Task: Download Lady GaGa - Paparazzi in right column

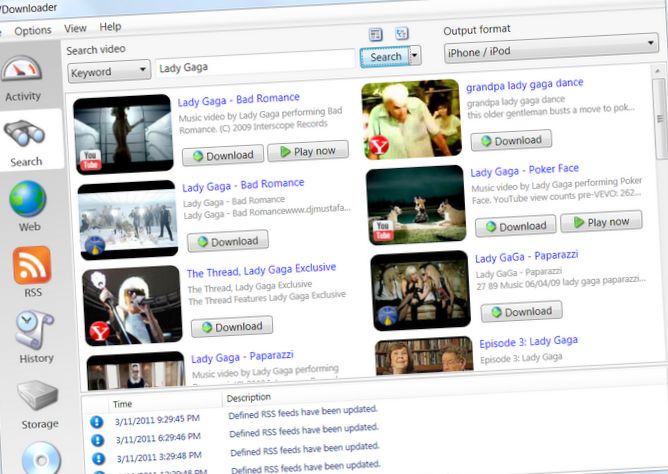Action: point(522,312)
